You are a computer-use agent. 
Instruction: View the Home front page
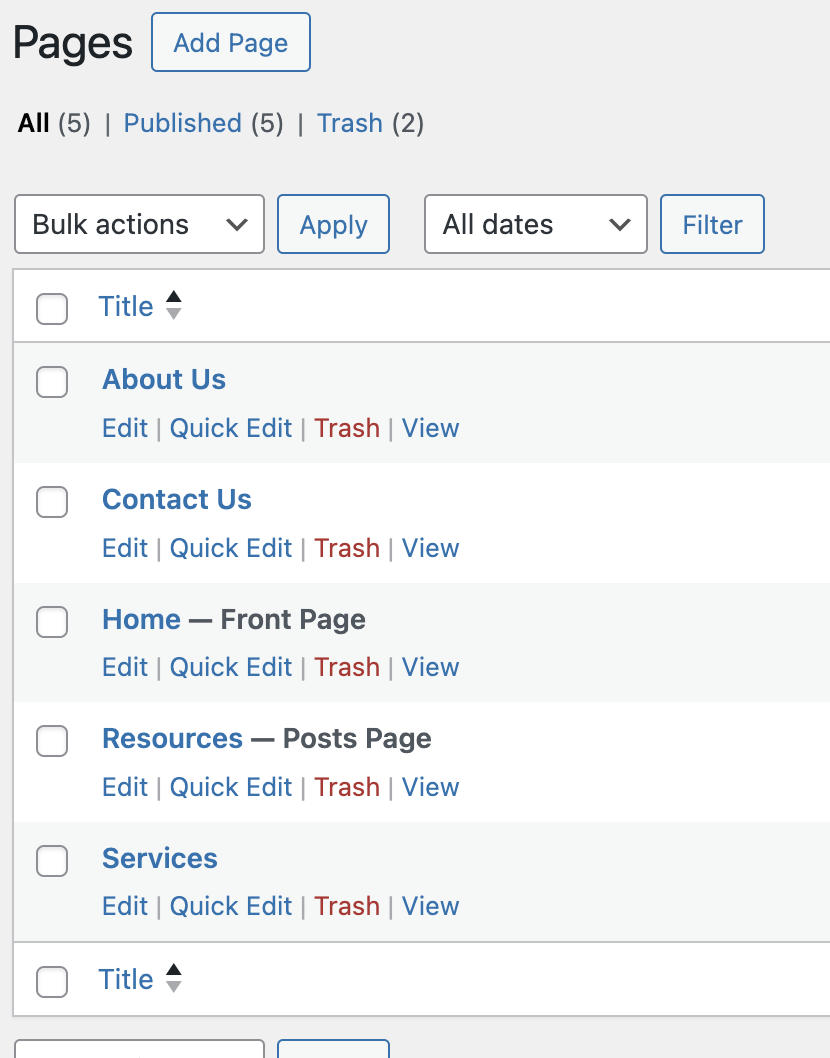(x=430, y=667)
